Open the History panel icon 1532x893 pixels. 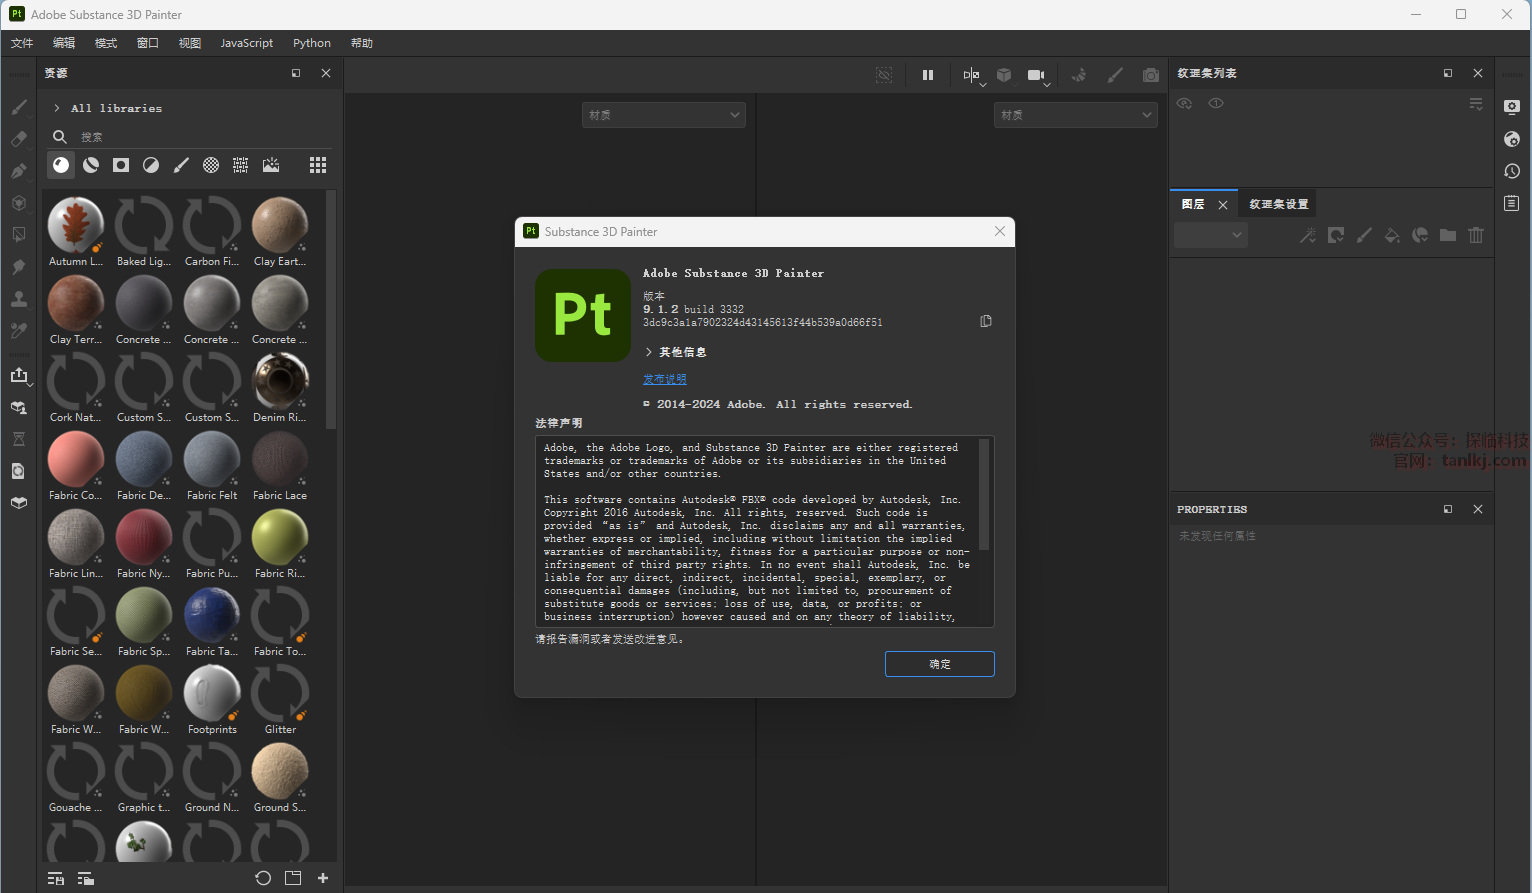pos(1512,171)
